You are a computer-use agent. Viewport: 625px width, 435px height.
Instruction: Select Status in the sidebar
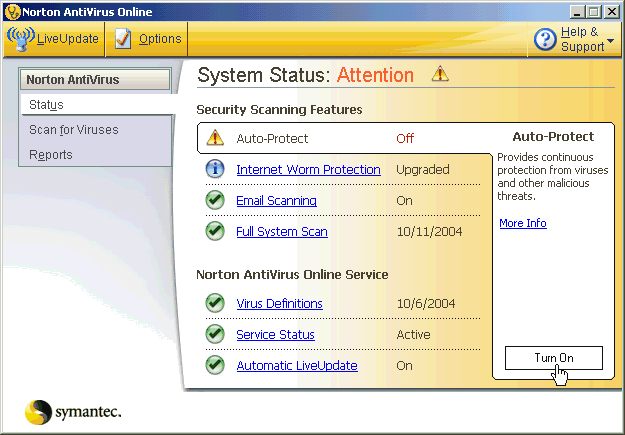coord(47,104)
